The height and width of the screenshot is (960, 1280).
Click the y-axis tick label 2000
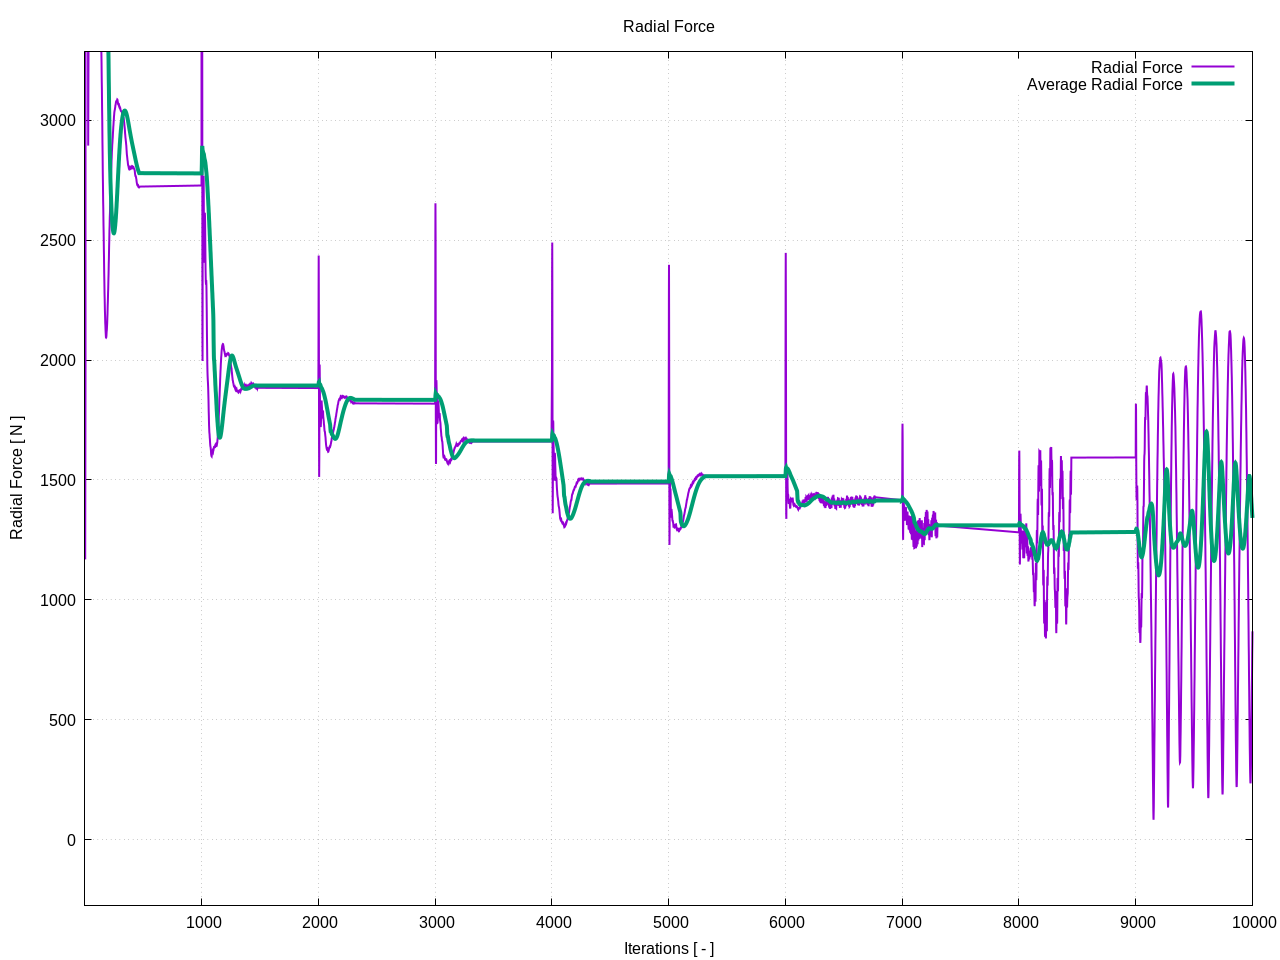coord(58,360)
